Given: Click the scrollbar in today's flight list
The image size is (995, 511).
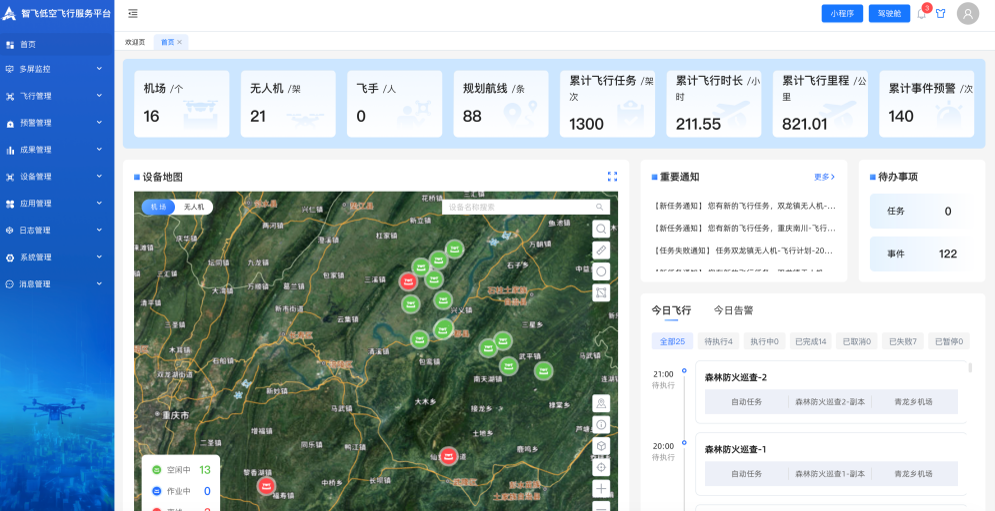Looking at the screenshot, I should (970, 368).
